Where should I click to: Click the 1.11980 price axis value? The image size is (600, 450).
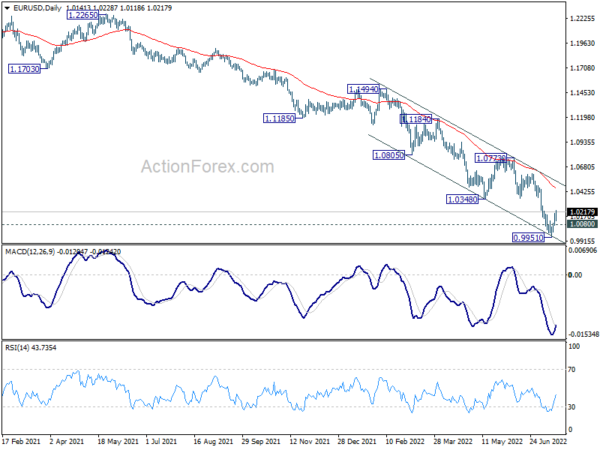(582, 117)
